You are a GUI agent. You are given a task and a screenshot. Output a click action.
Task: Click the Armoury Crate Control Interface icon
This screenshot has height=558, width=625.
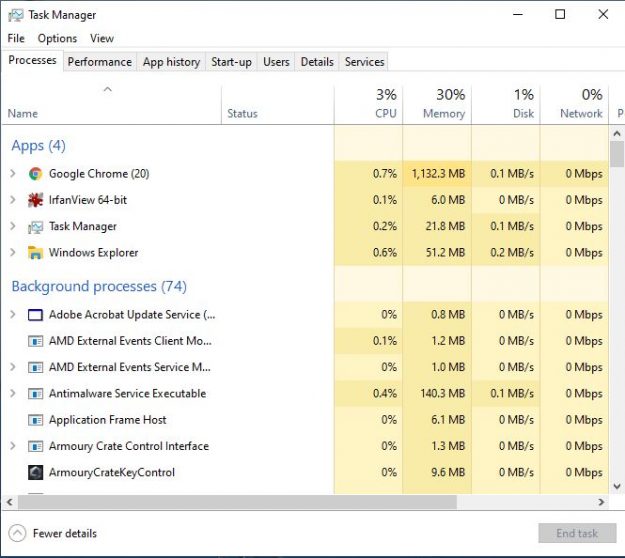click(35, 446)
